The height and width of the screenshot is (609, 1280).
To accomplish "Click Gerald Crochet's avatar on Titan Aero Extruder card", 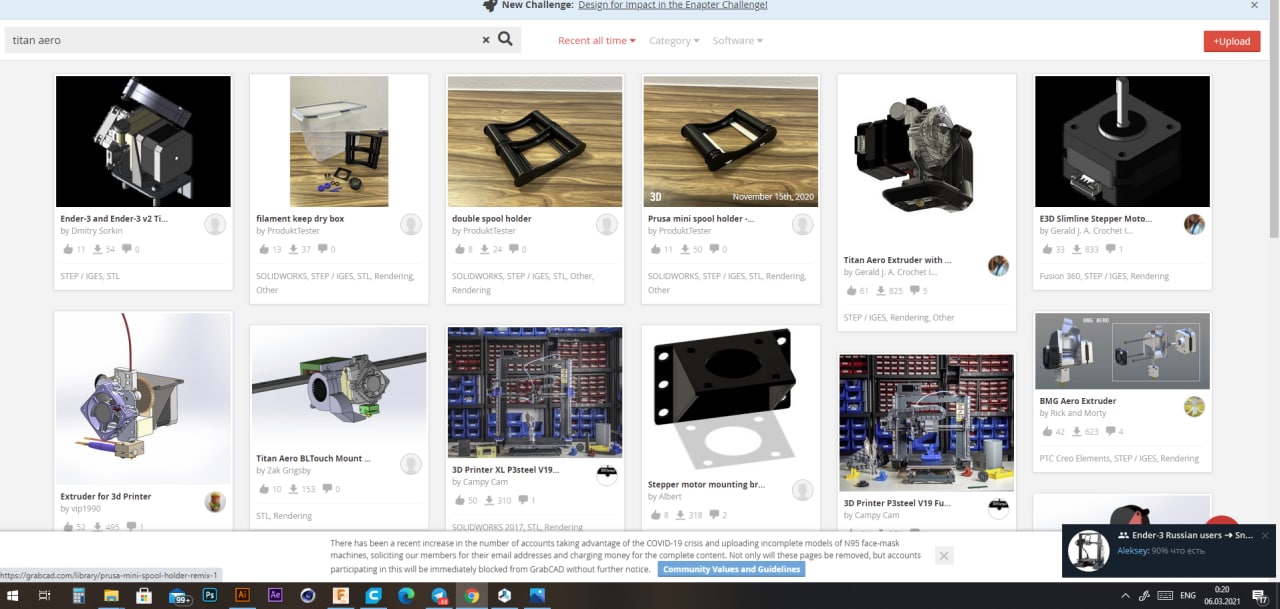I will (998, 265).
